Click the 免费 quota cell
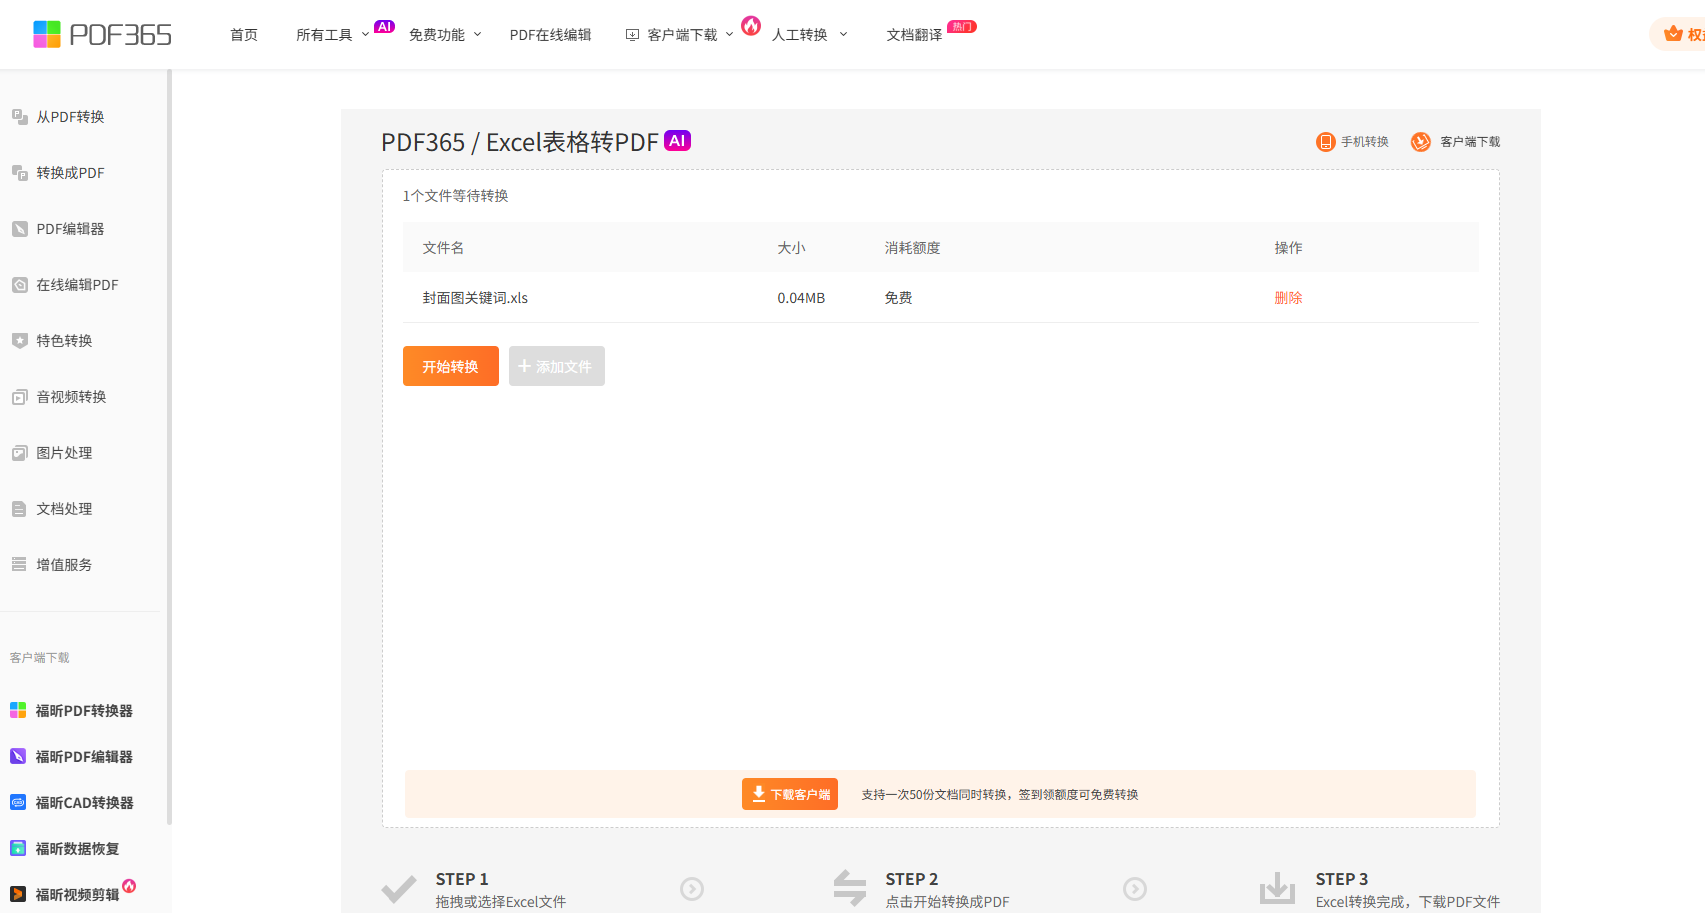Screen dimensions: 1705x913 (898, 298)
